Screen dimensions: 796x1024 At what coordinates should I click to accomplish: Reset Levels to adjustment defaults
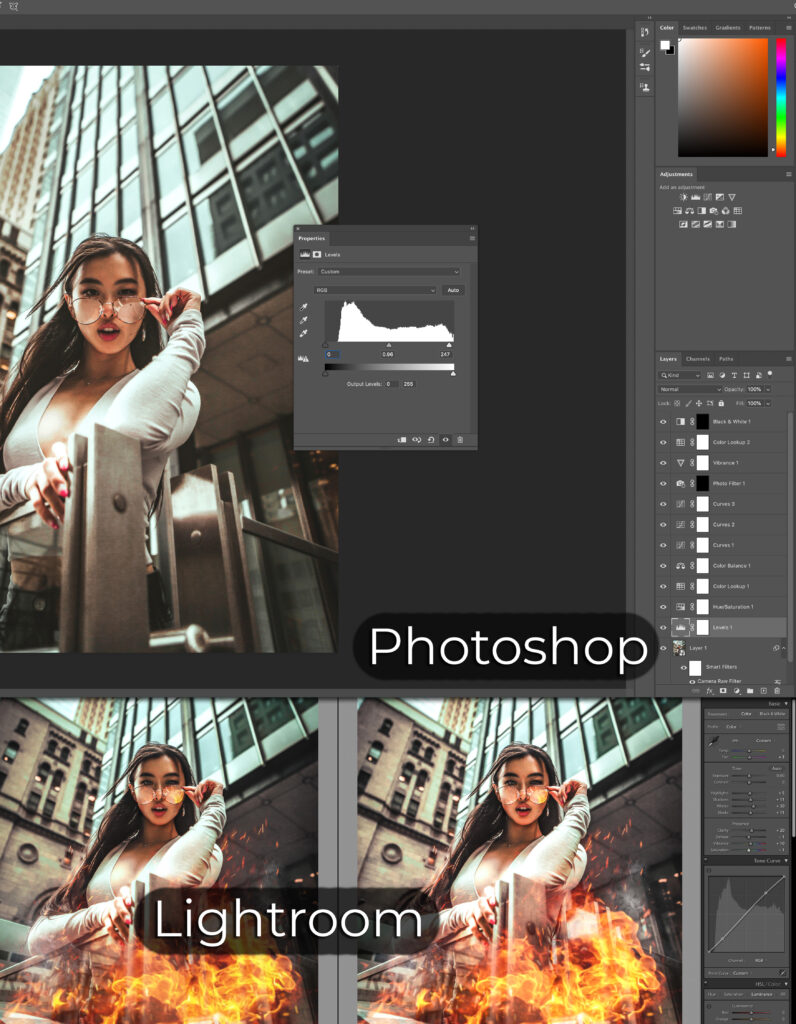pos(431,440)
